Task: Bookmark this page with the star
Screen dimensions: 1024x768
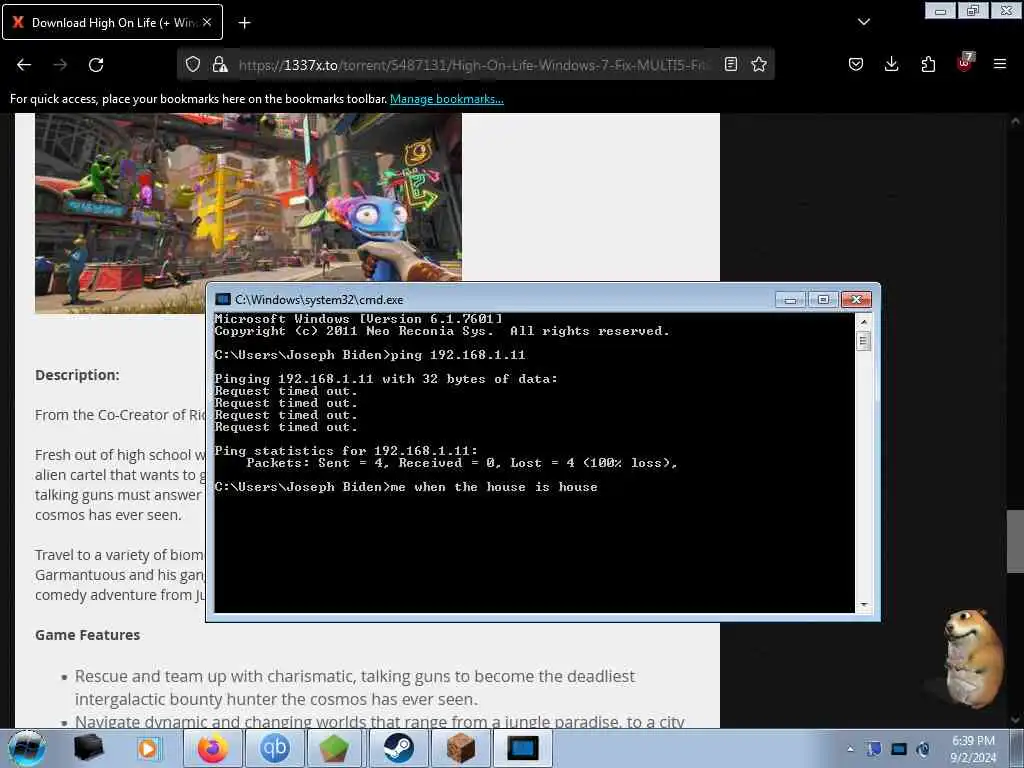Action: (x=759, y=64)
